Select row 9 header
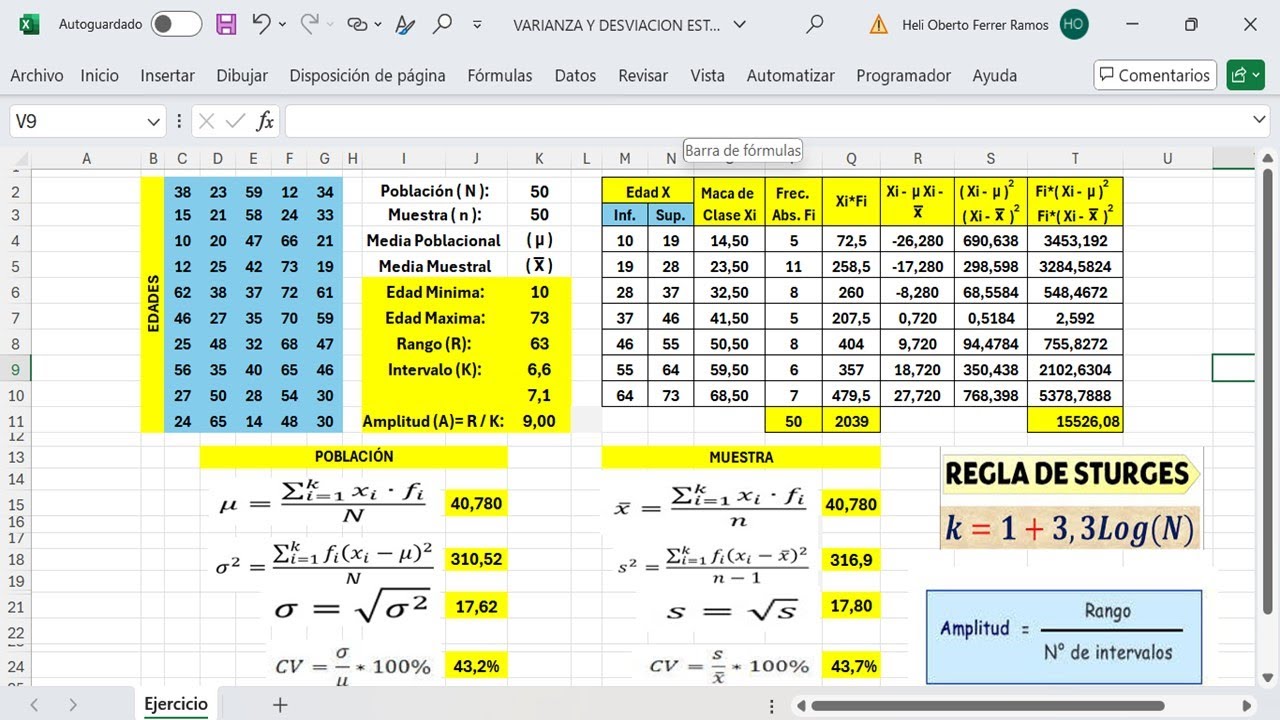The width and height of the screenshot is (1280, 720). pyautogui.click(x=15, y=369)
